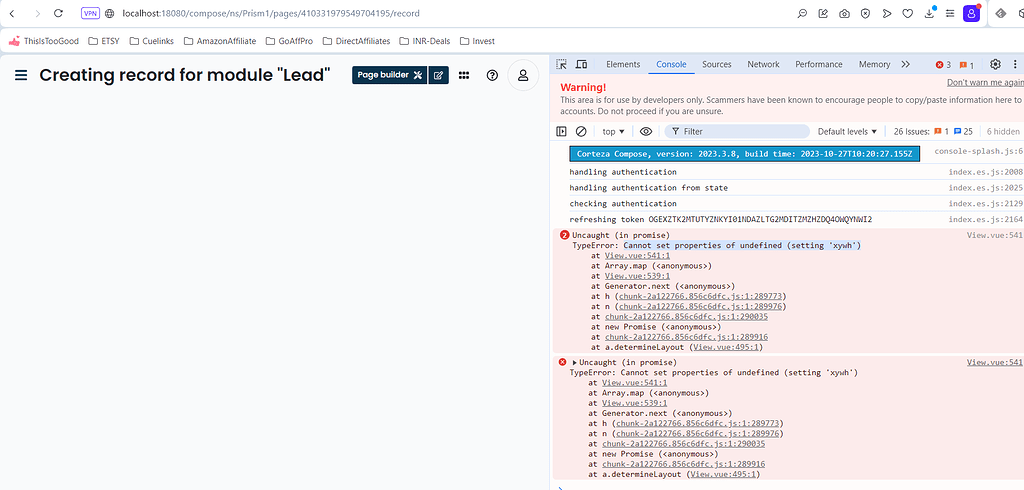This screenshot has height=490, width=1024.
Task: Open the downloads icon
Action: click(x=929, y=13)
